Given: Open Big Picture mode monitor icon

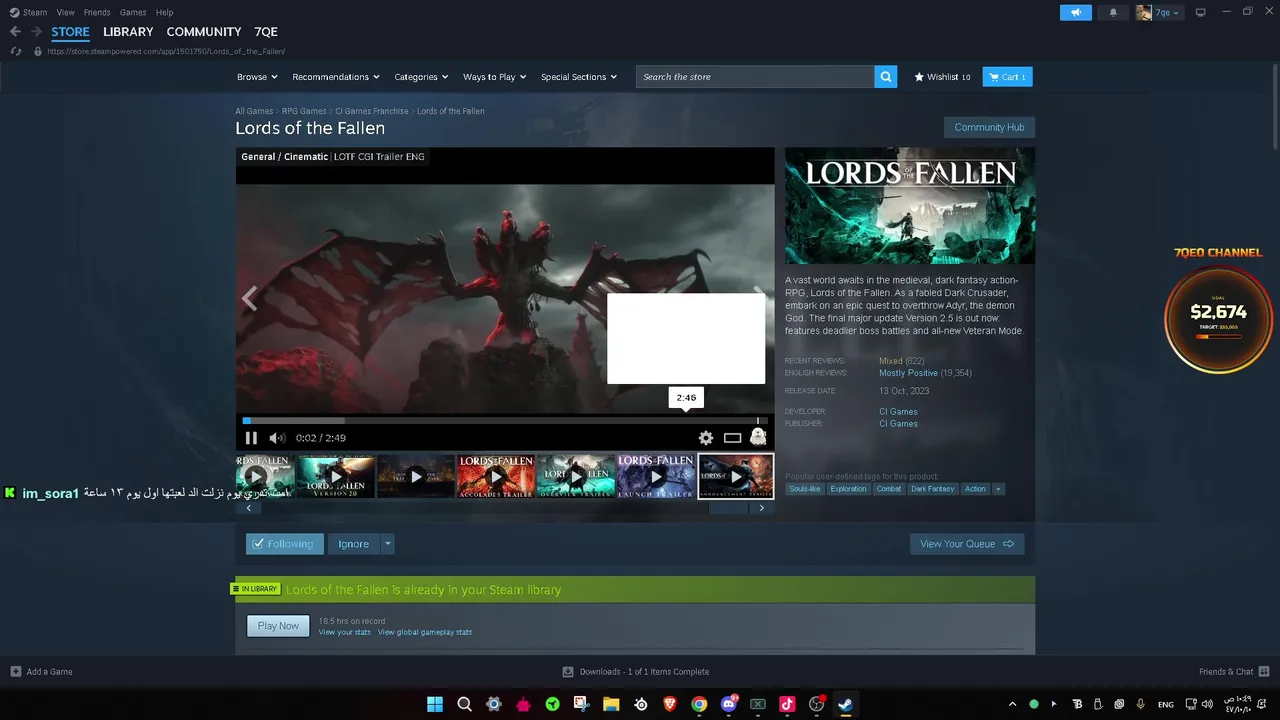Looking at the screenshot, I should tap(1201, 12).
